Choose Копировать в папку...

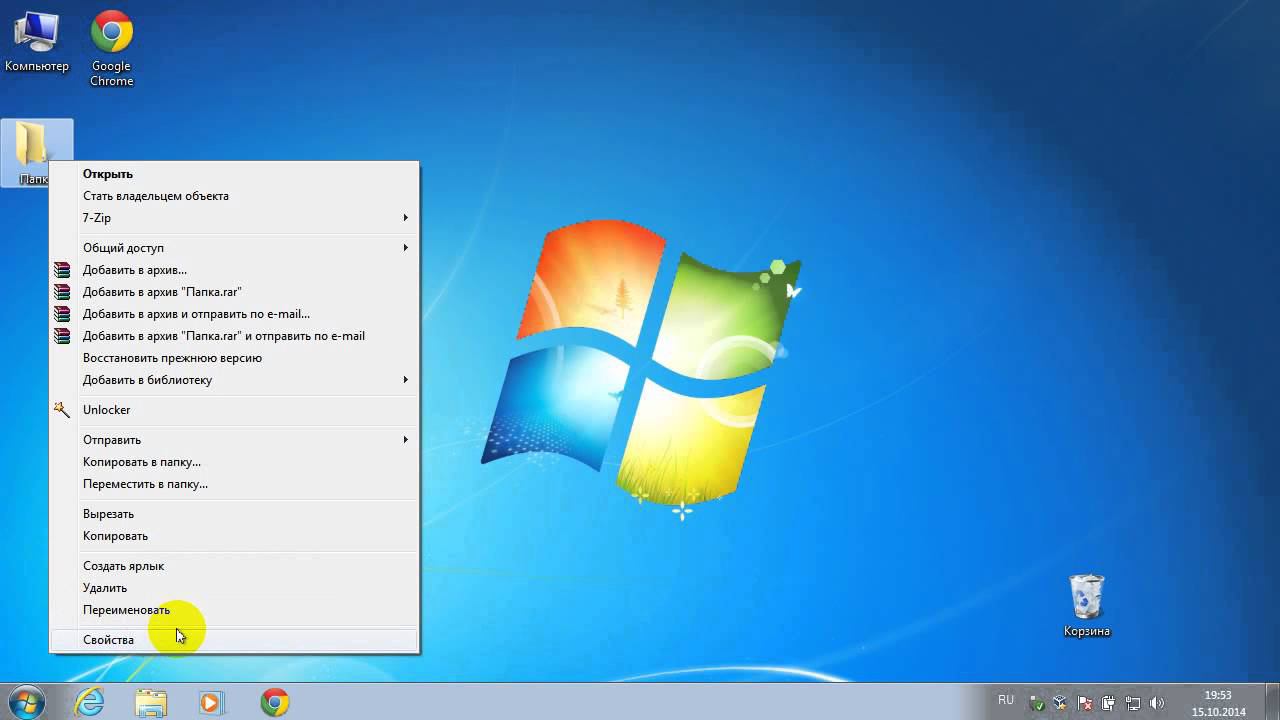point(234,462)
